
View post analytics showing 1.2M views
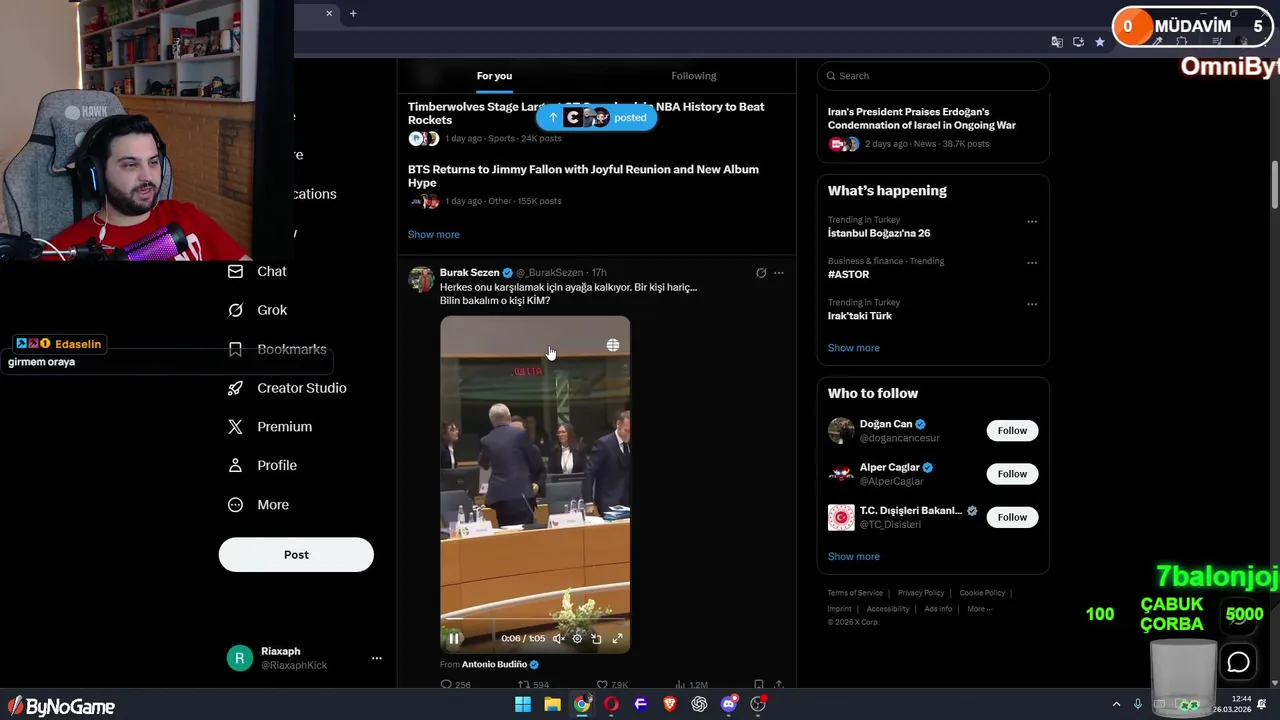click(x=691, y=685)
